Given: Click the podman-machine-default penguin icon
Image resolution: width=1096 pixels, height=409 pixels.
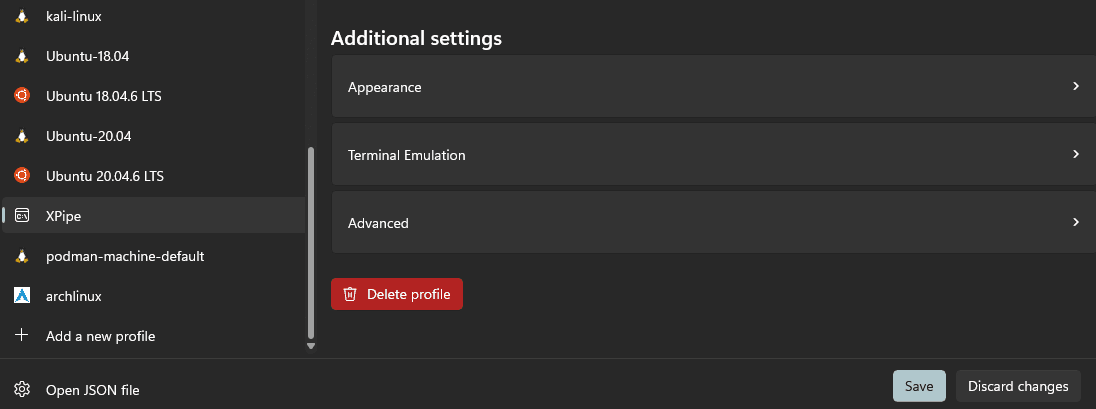Looking at the screenshot, I should click(21, 256).
